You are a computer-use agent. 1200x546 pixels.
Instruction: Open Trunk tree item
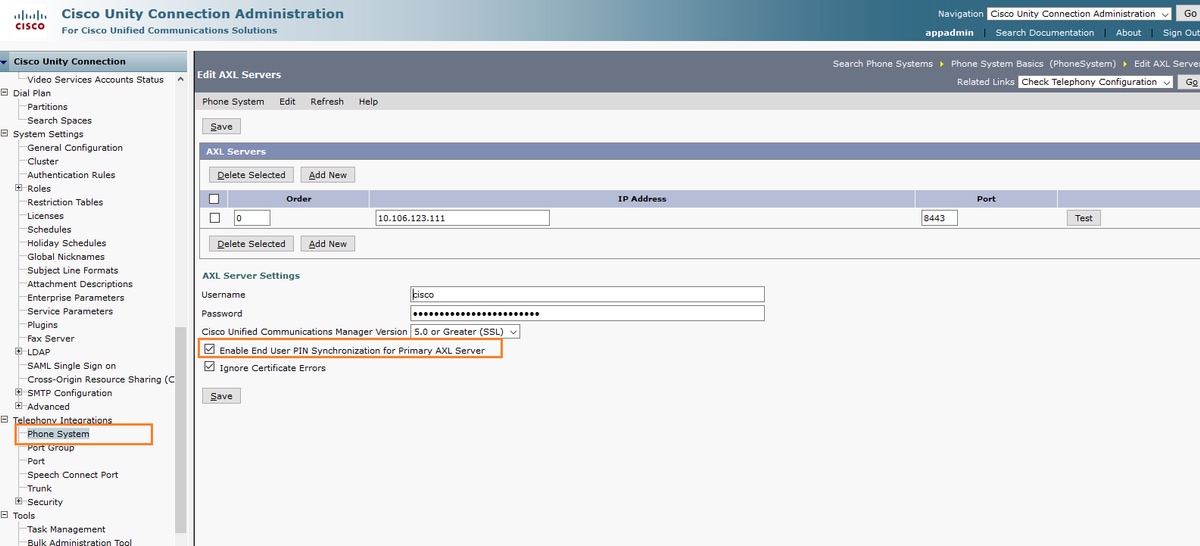coord(39,489)
